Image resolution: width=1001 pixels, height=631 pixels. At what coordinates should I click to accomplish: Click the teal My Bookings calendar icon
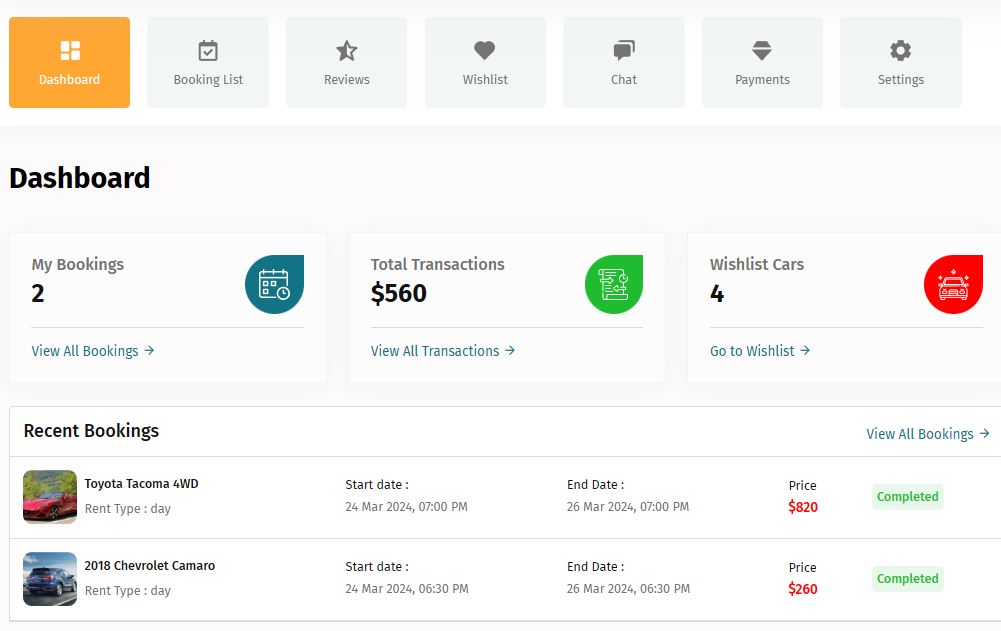tap(275, 284)
